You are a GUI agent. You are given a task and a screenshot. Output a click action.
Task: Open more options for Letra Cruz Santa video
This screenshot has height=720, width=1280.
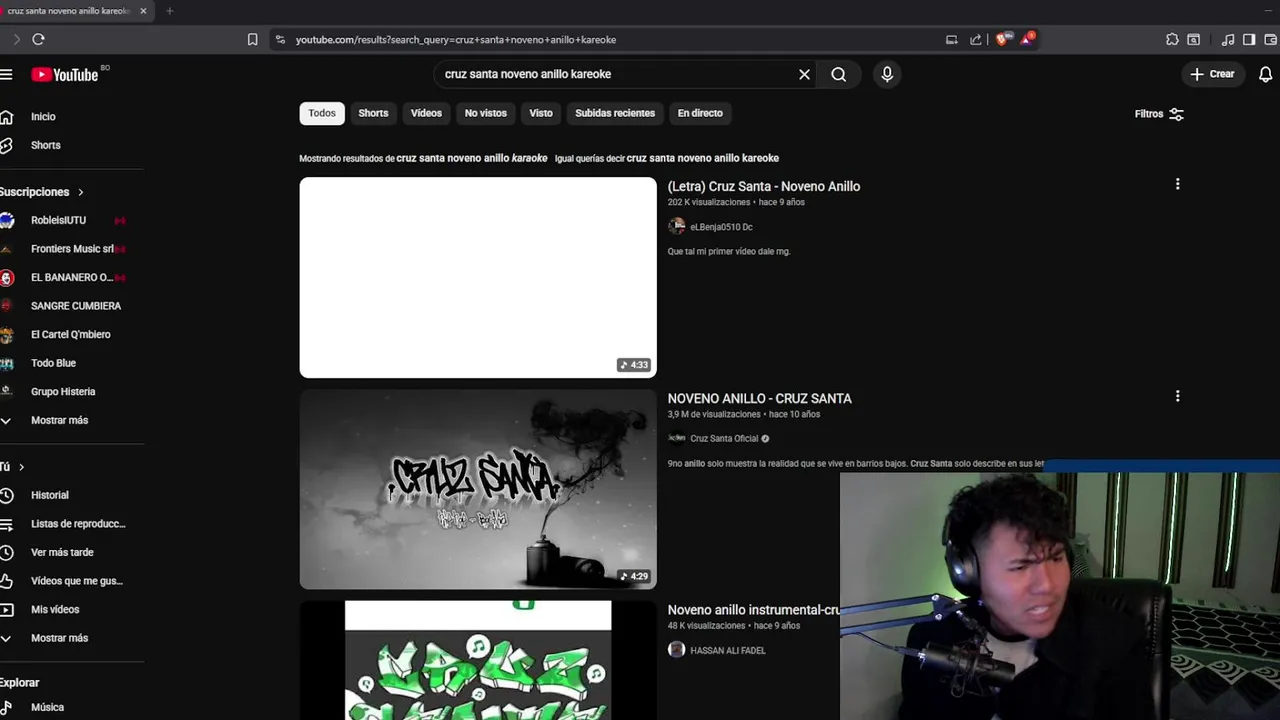1177,184
